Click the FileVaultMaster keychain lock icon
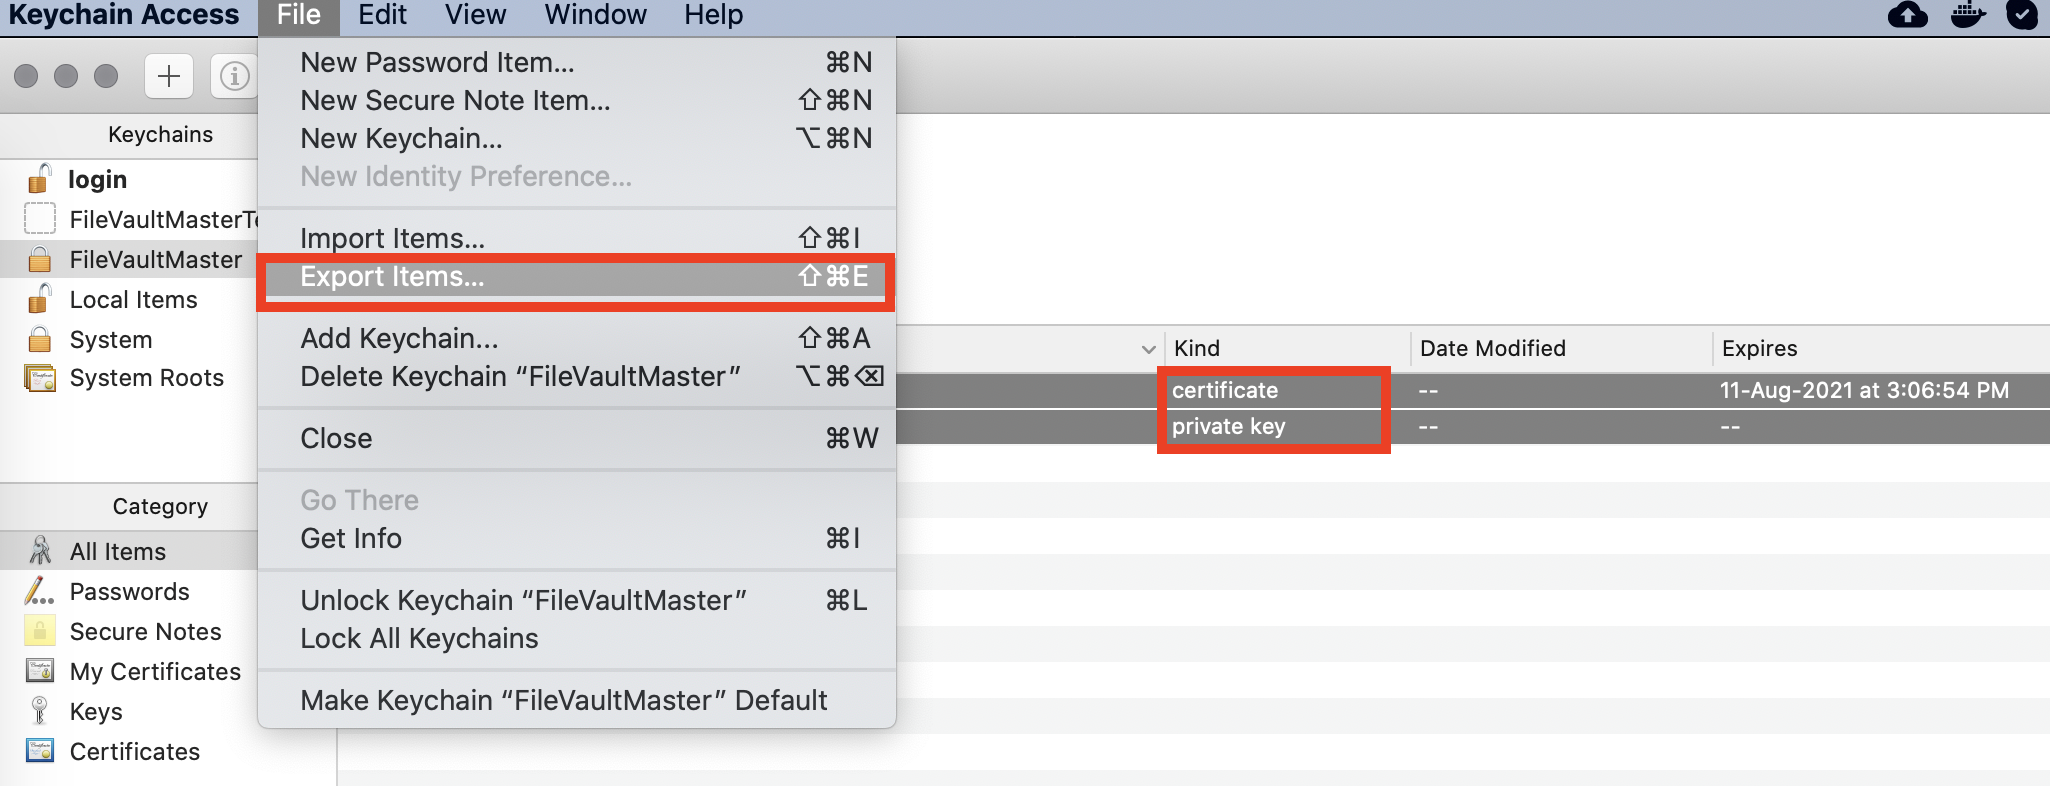The height and width of the screenshot is (786, 2050). [40, 259]
